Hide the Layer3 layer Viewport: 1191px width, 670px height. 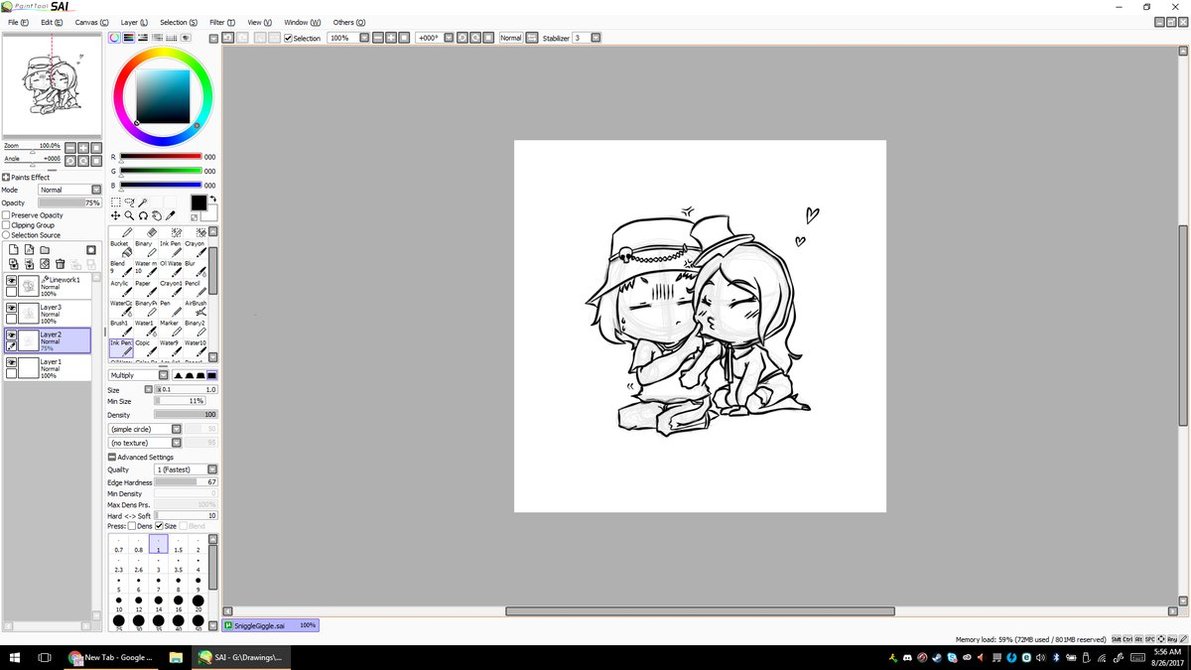[11, 308]
